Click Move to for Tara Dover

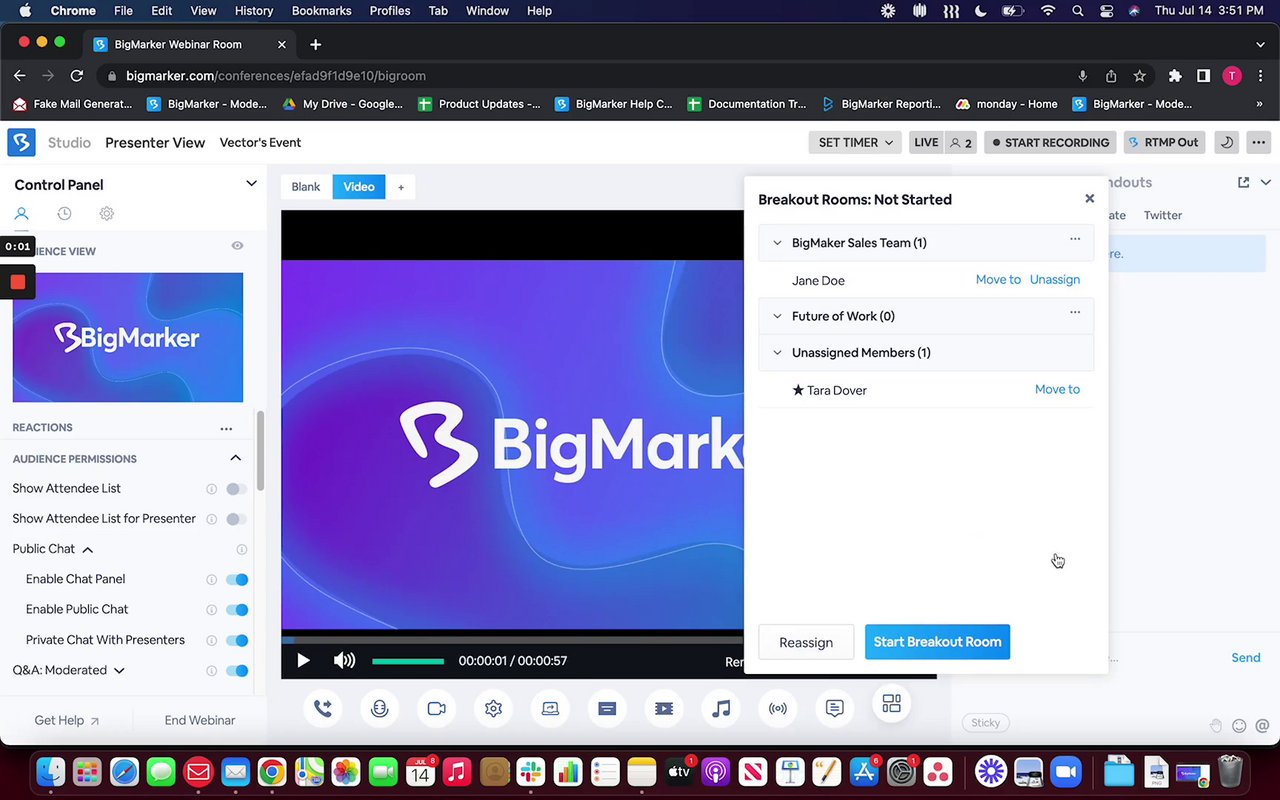point(1057,390)
